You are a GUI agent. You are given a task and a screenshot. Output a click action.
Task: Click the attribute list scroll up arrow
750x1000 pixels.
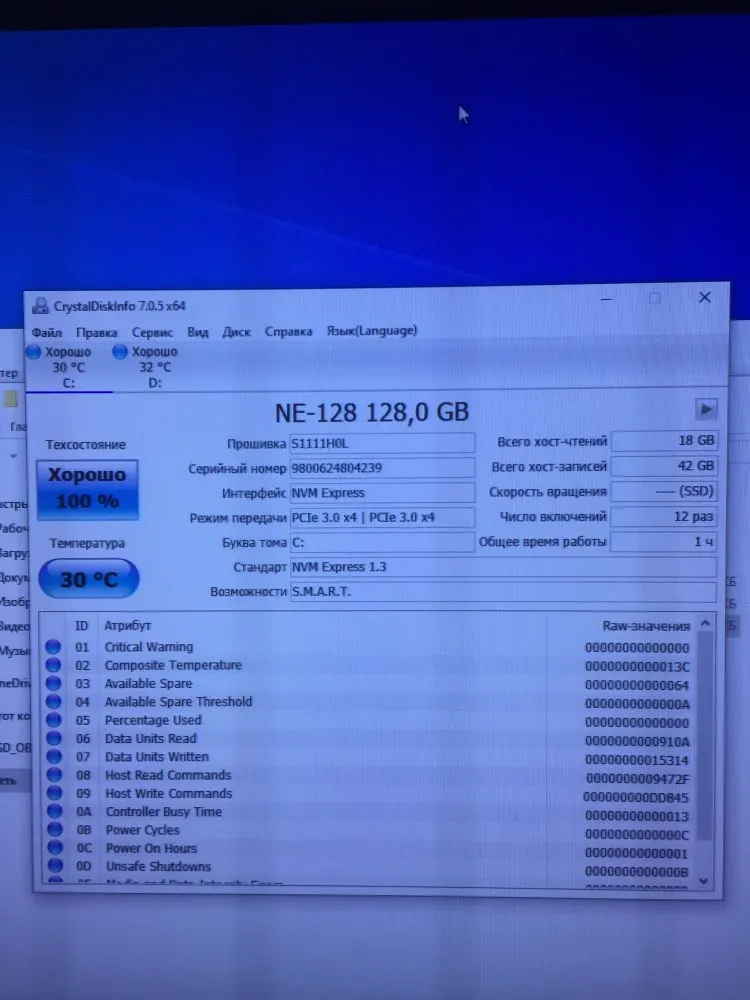coord(705,623)
